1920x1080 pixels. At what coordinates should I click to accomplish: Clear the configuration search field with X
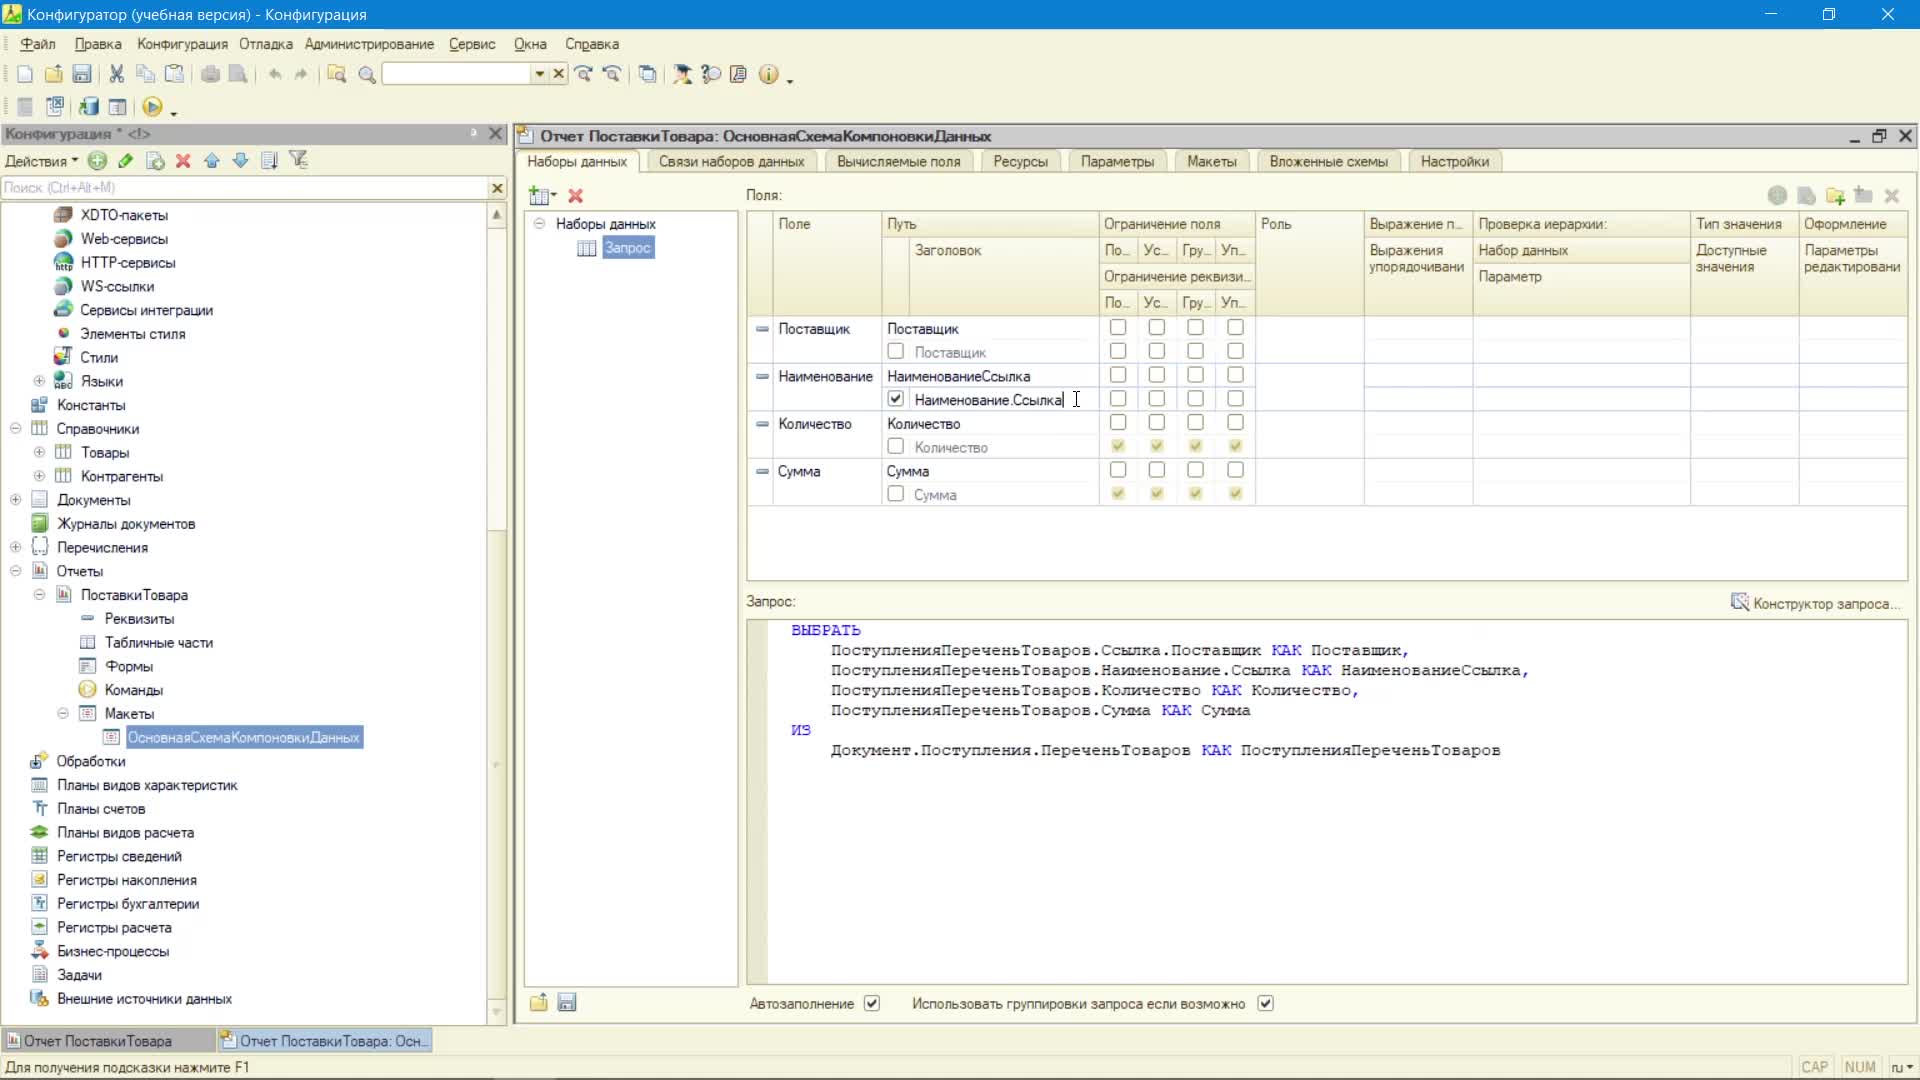coord(497,187)
